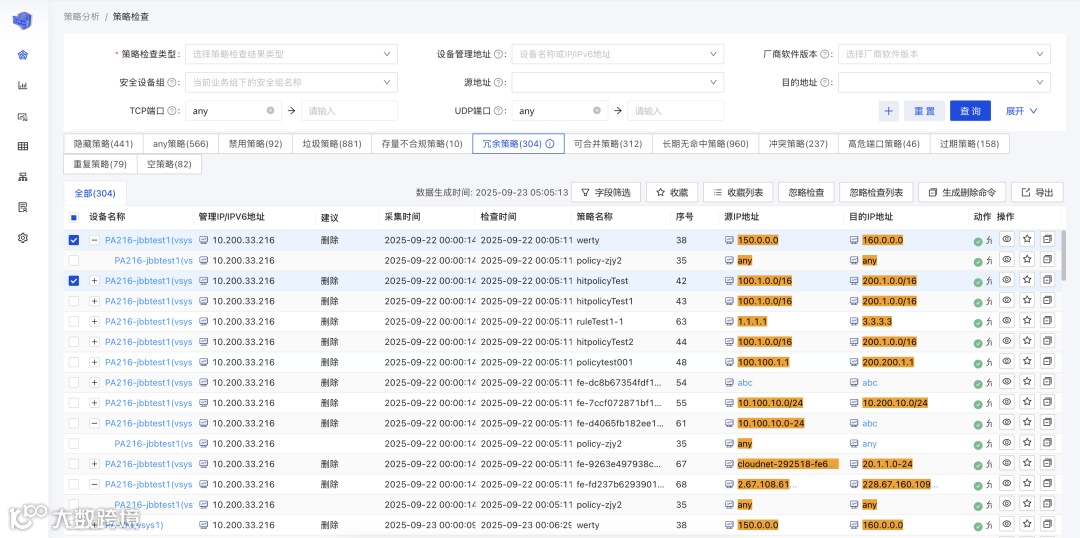Open the settings gear icon in the sidebar

(23, 238)
